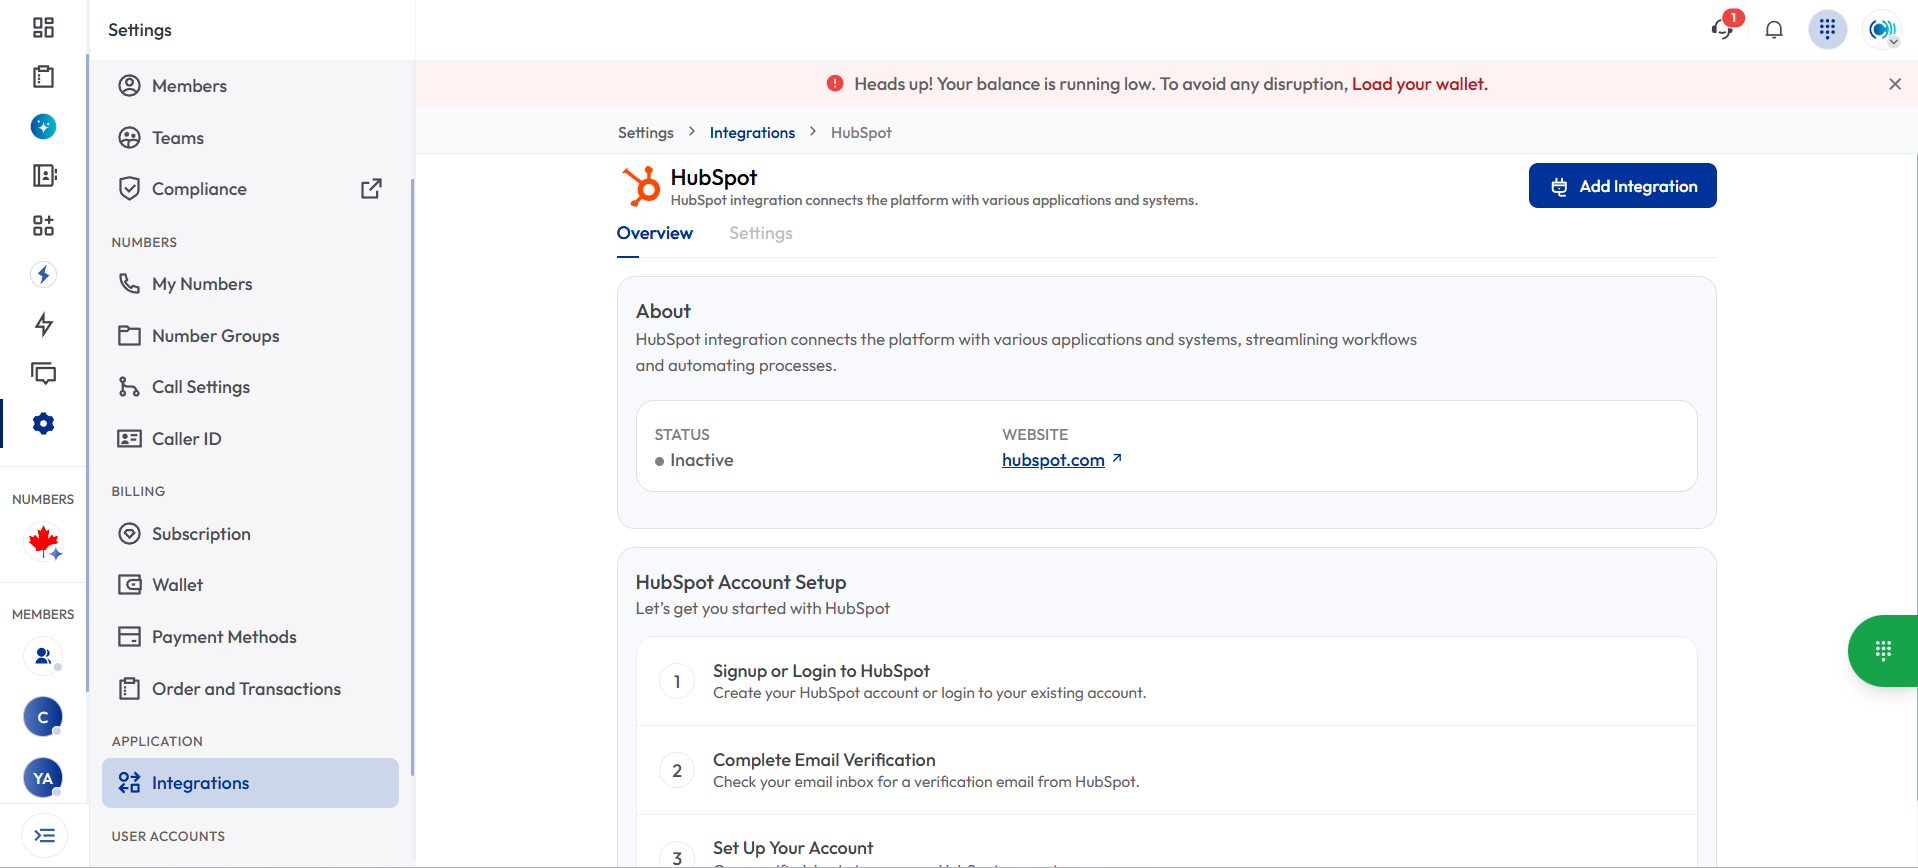Open the contacts book icon in left rail

pos(44,176)
